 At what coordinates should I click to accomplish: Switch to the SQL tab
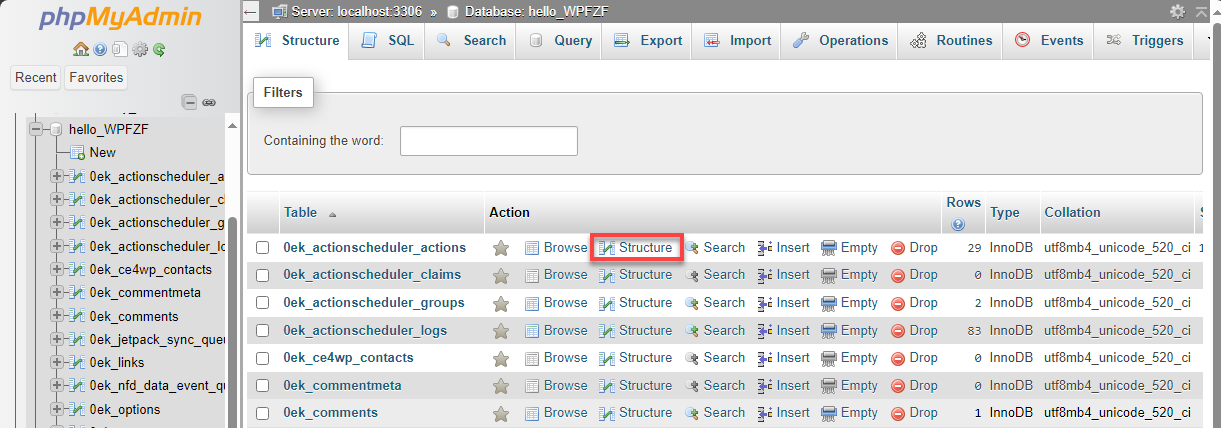click(387, 41)
